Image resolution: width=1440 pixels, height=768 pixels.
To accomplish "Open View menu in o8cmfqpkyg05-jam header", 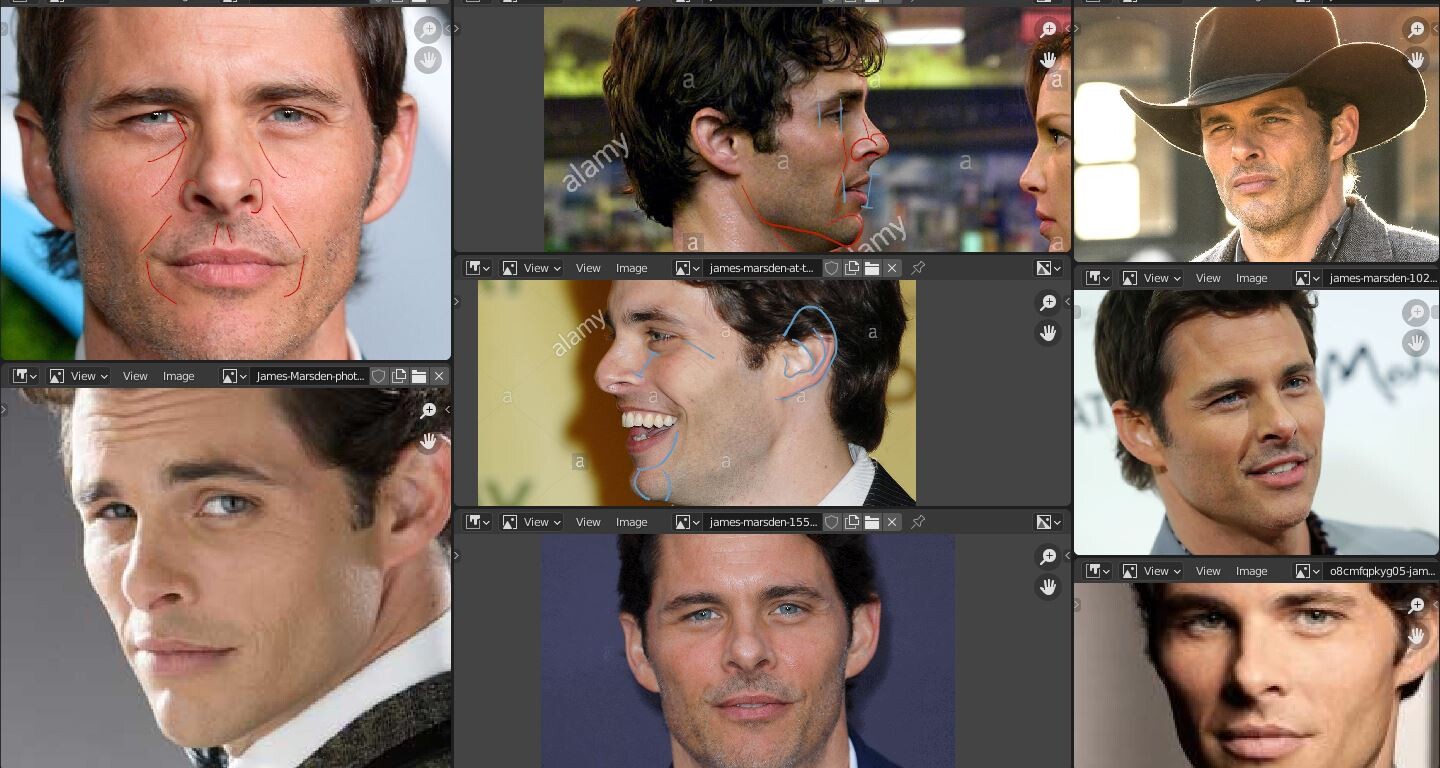I will [x=1208, y=571].
